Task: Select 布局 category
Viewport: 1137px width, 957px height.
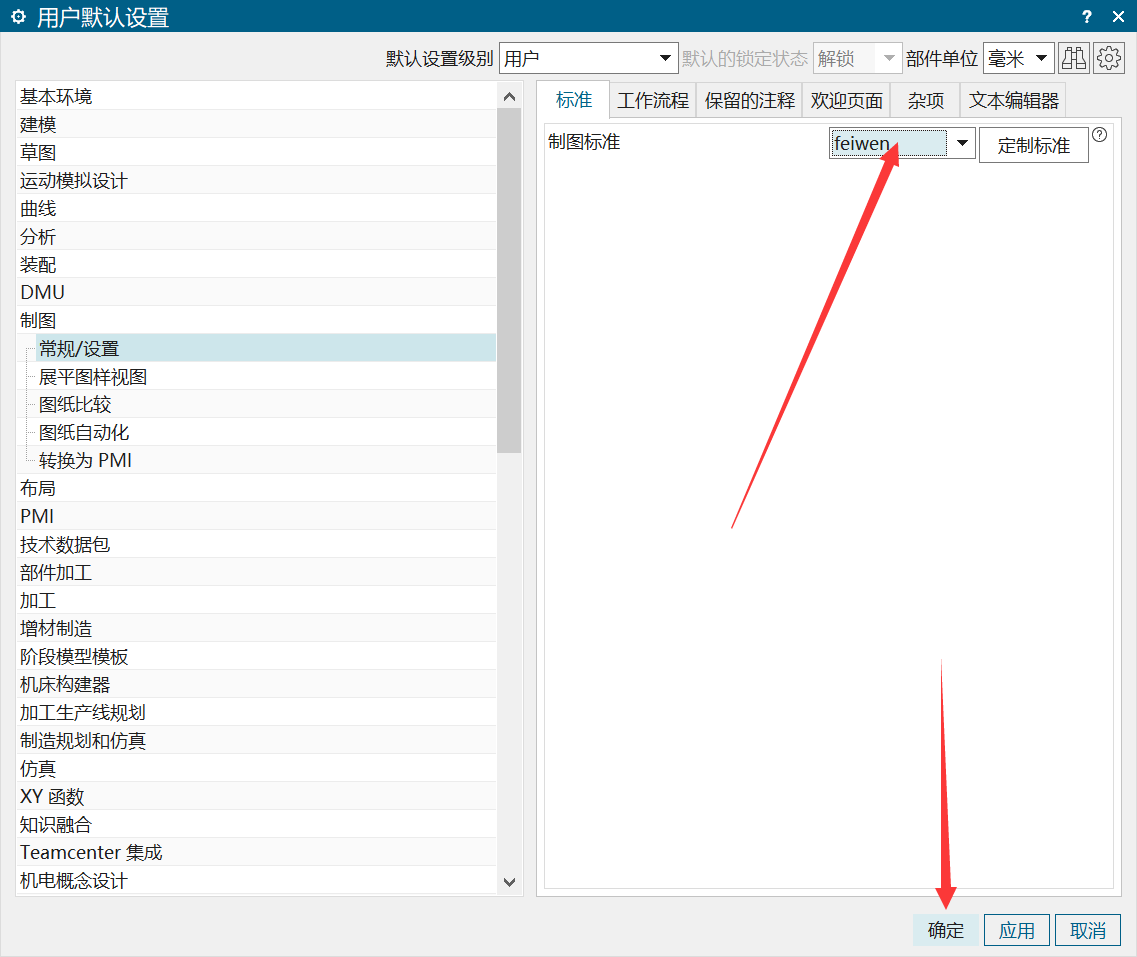Action: pos(257,489)
